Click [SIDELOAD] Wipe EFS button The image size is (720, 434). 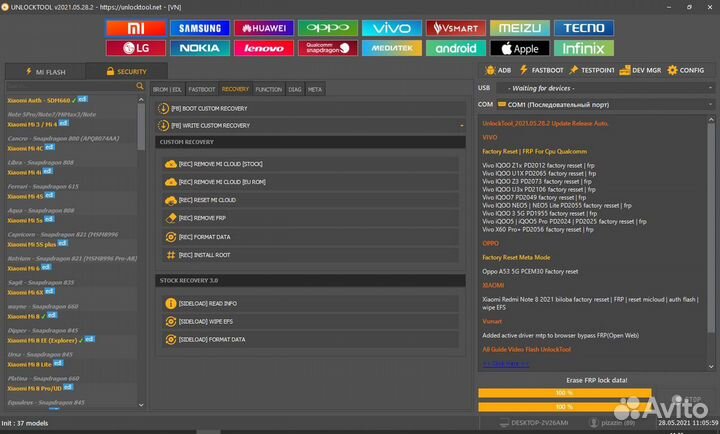(x=208, y=321)
